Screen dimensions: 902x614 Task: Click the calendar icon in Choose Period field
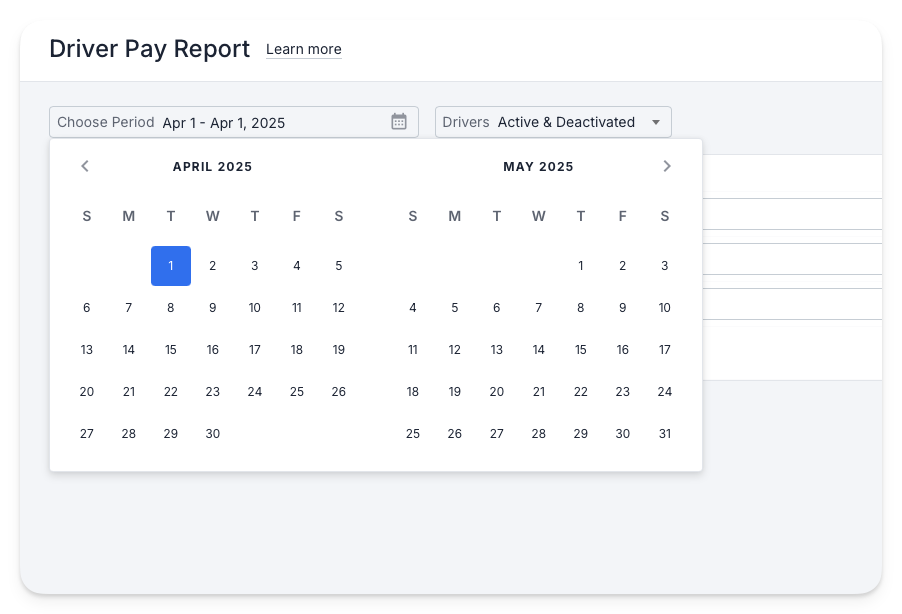[399, 121]
